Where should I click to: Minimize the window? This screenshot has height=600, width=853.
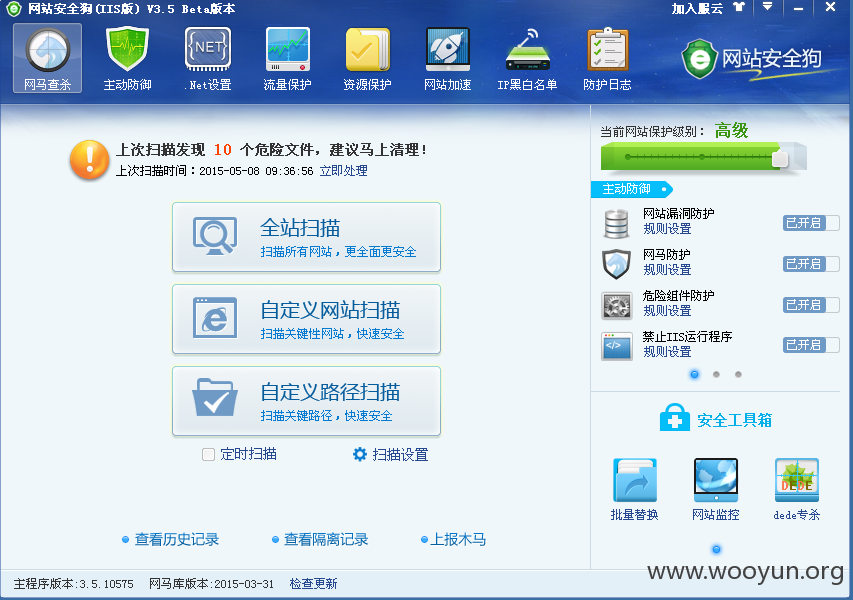coord(798,8)
